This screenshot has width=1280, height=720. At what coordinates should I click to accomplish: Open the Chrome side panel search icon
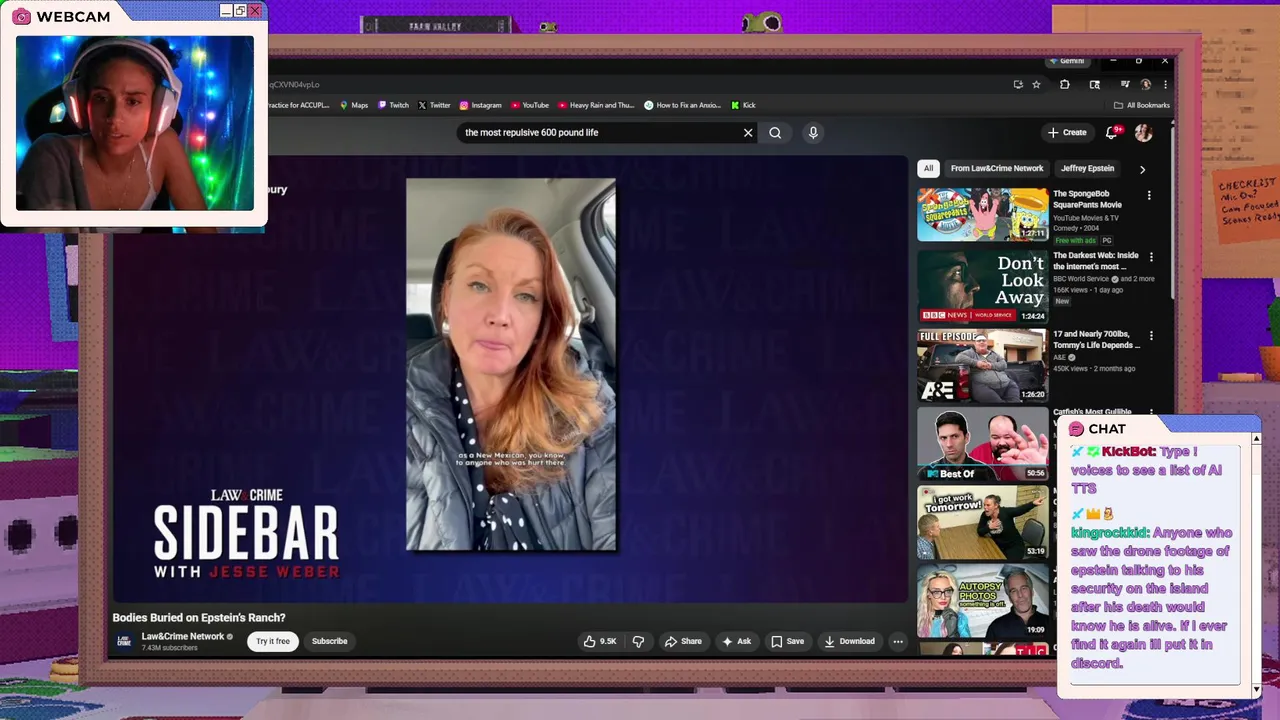(1095, 85)
